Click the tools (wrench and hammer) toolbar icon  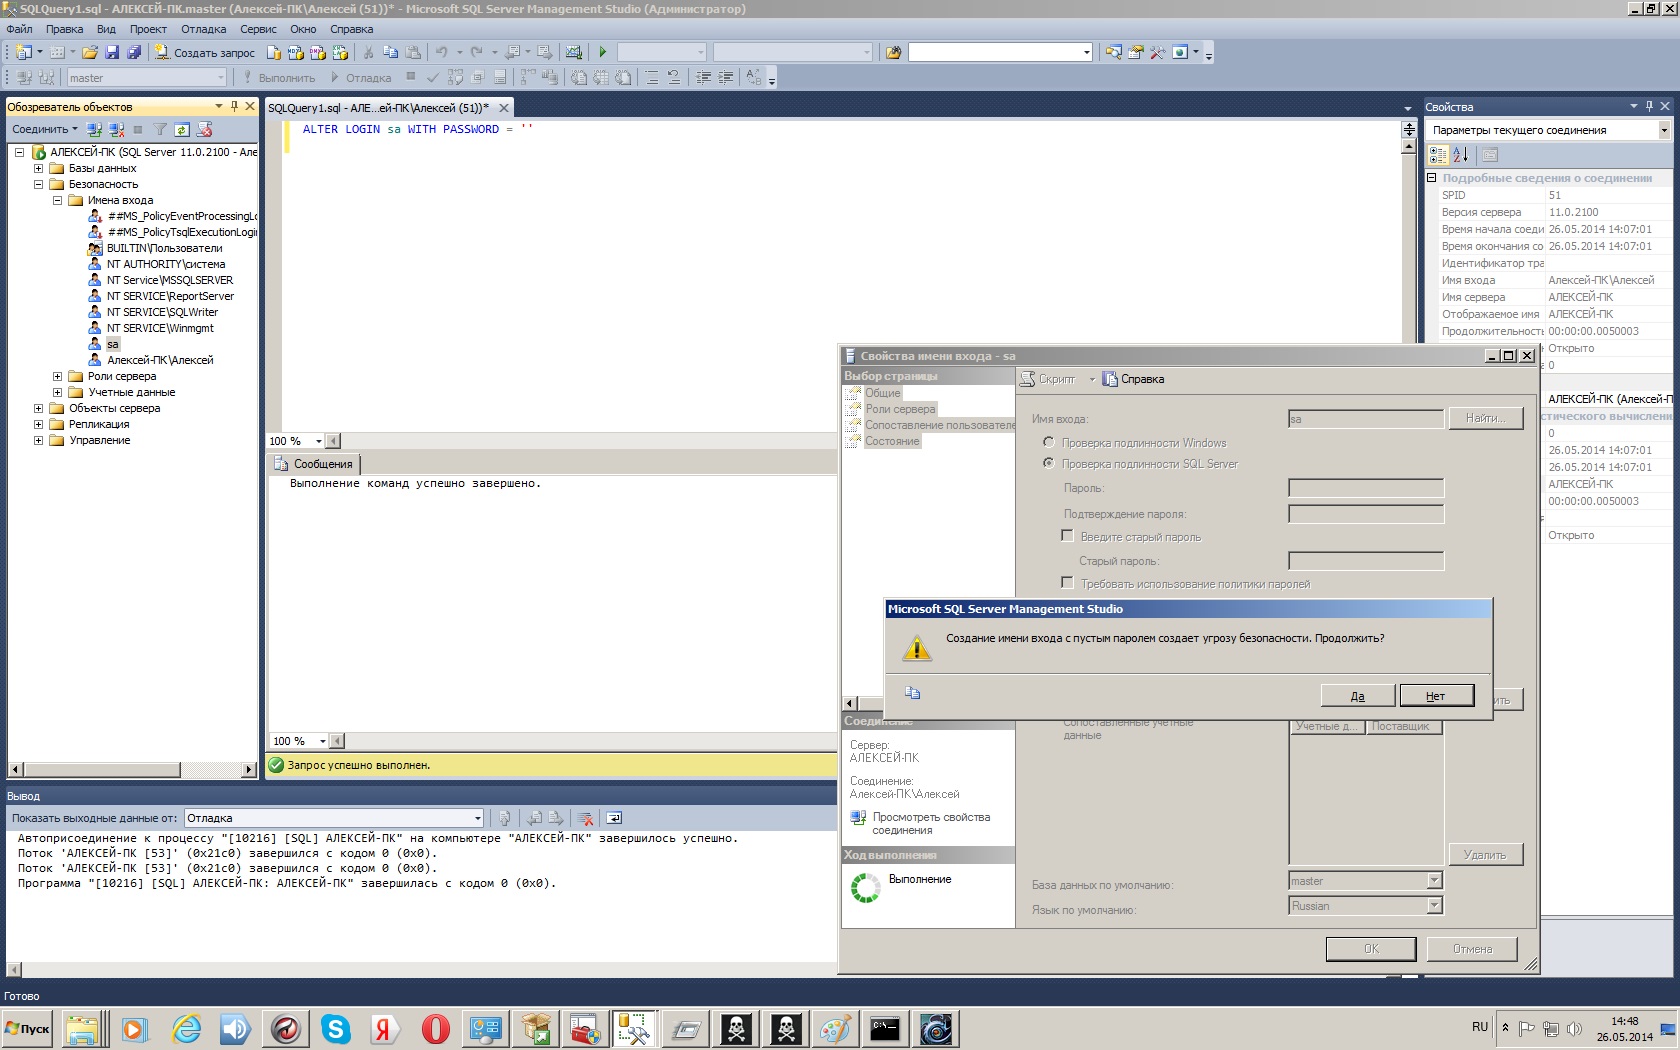coord(1157,52)
